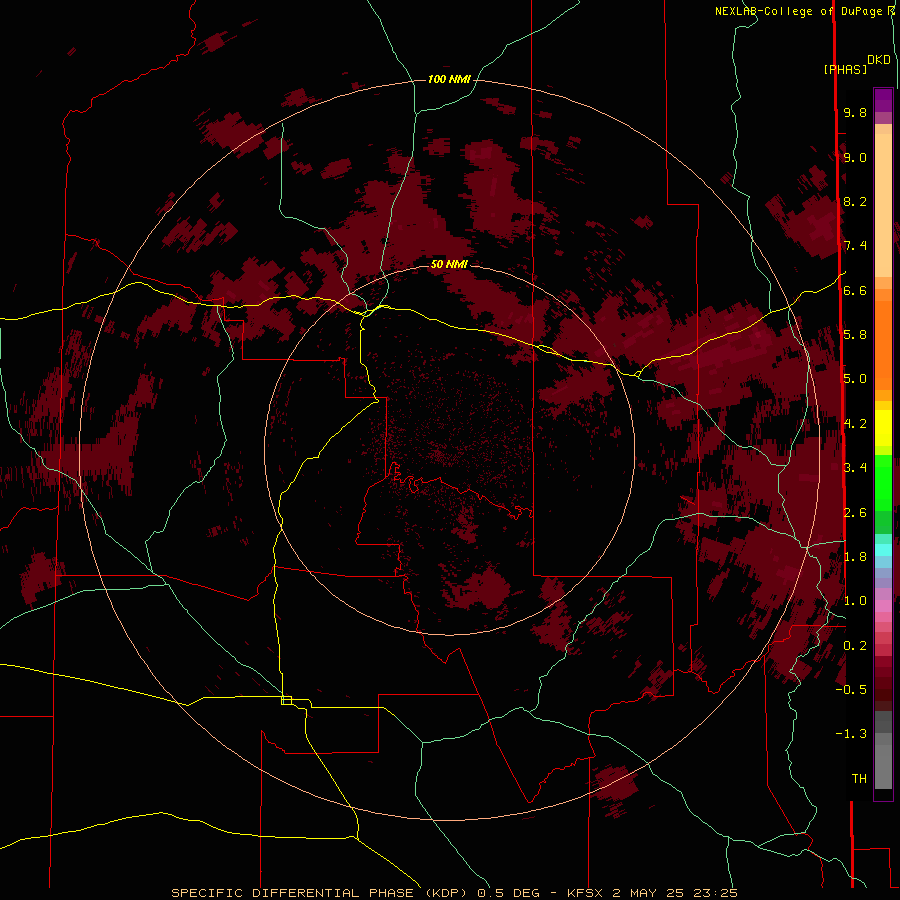Click the 9.8 legend value

coord(855,112)
